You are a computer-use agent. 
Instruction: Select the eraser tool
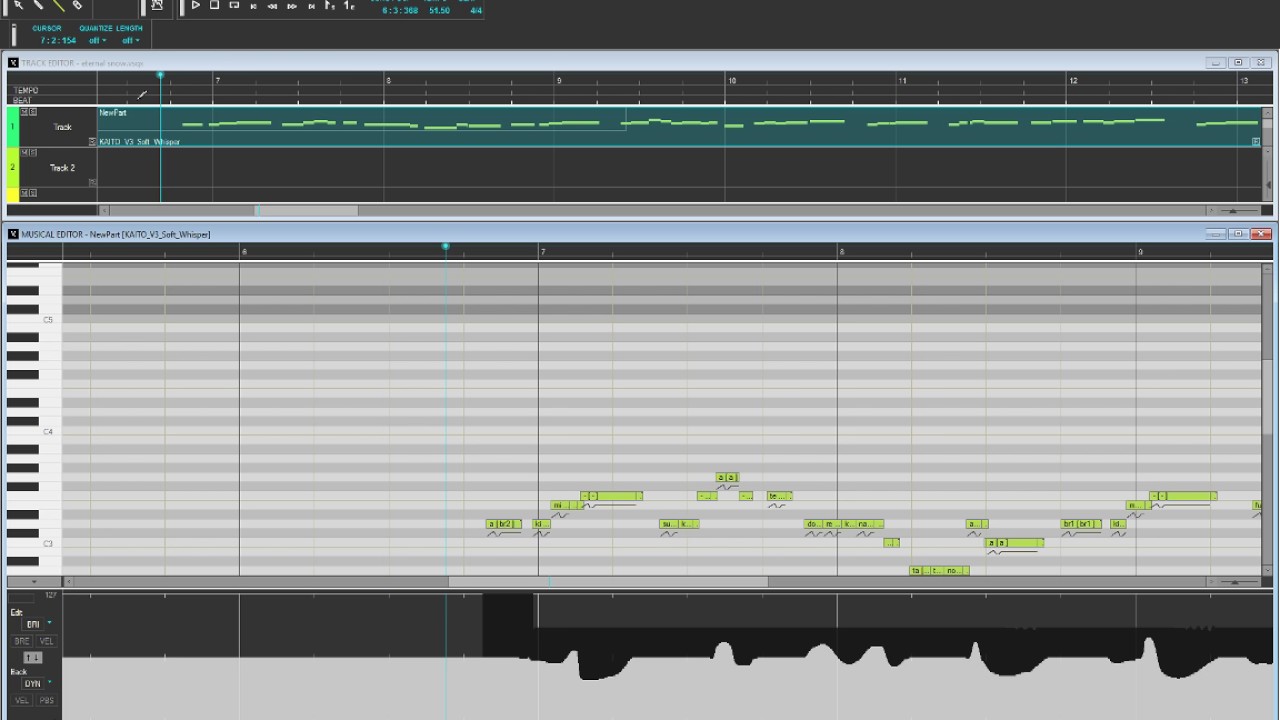(77, 5)
